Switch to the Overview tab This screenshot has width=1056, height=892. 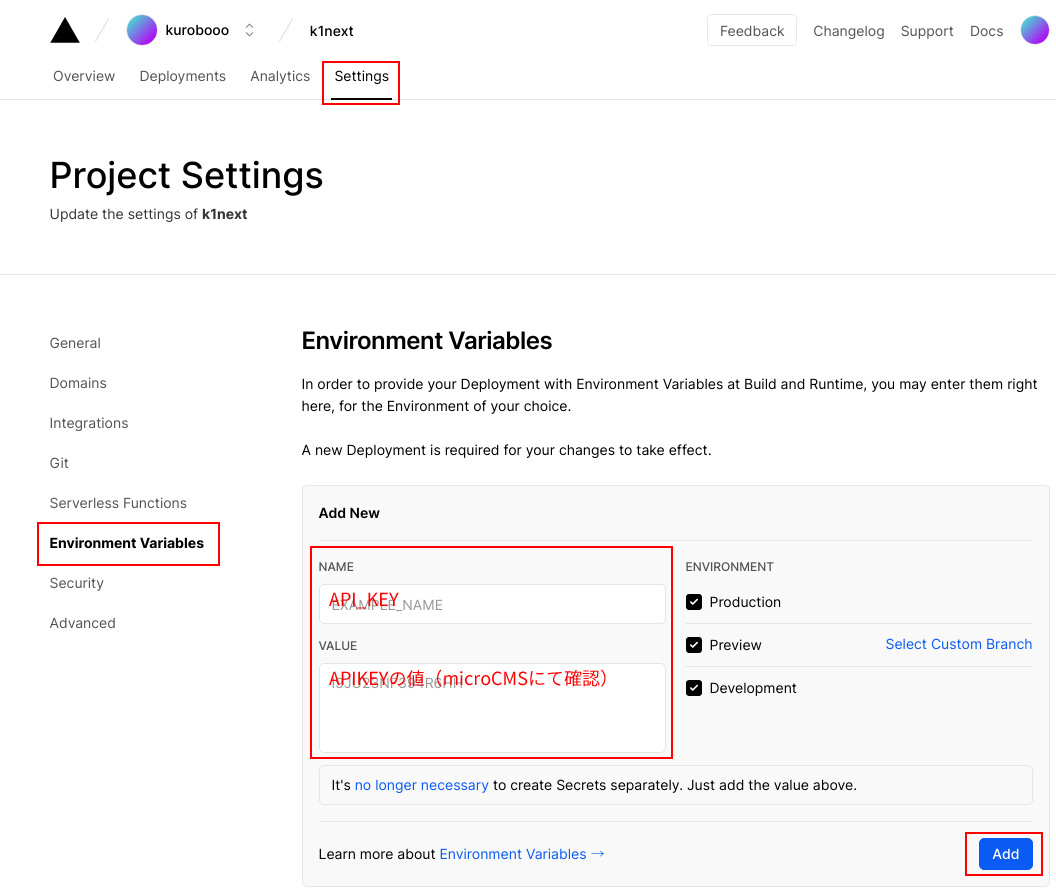(x=84, y=76)
